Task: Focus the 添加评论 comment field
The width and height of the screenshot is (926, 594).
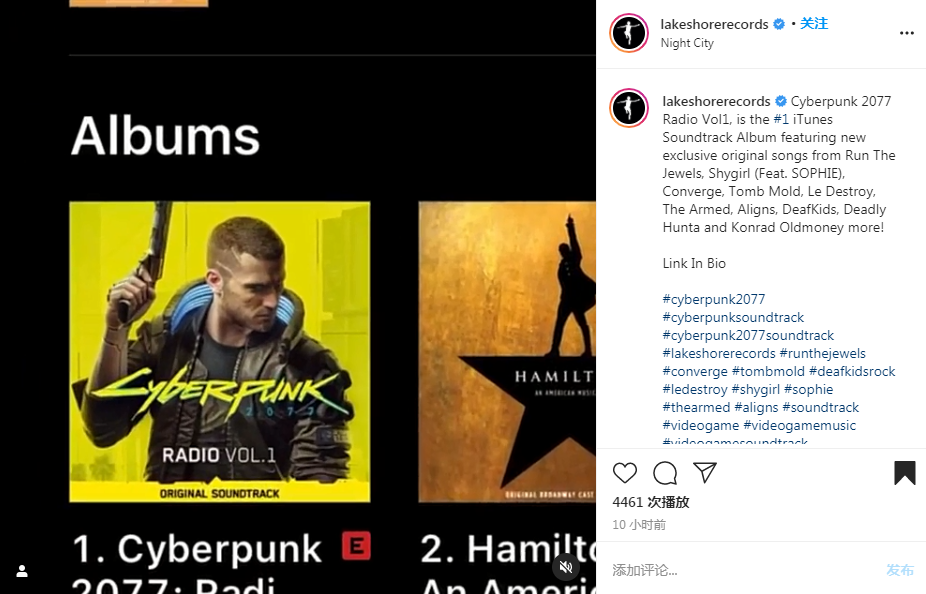Action: click(x=745, y=570)
